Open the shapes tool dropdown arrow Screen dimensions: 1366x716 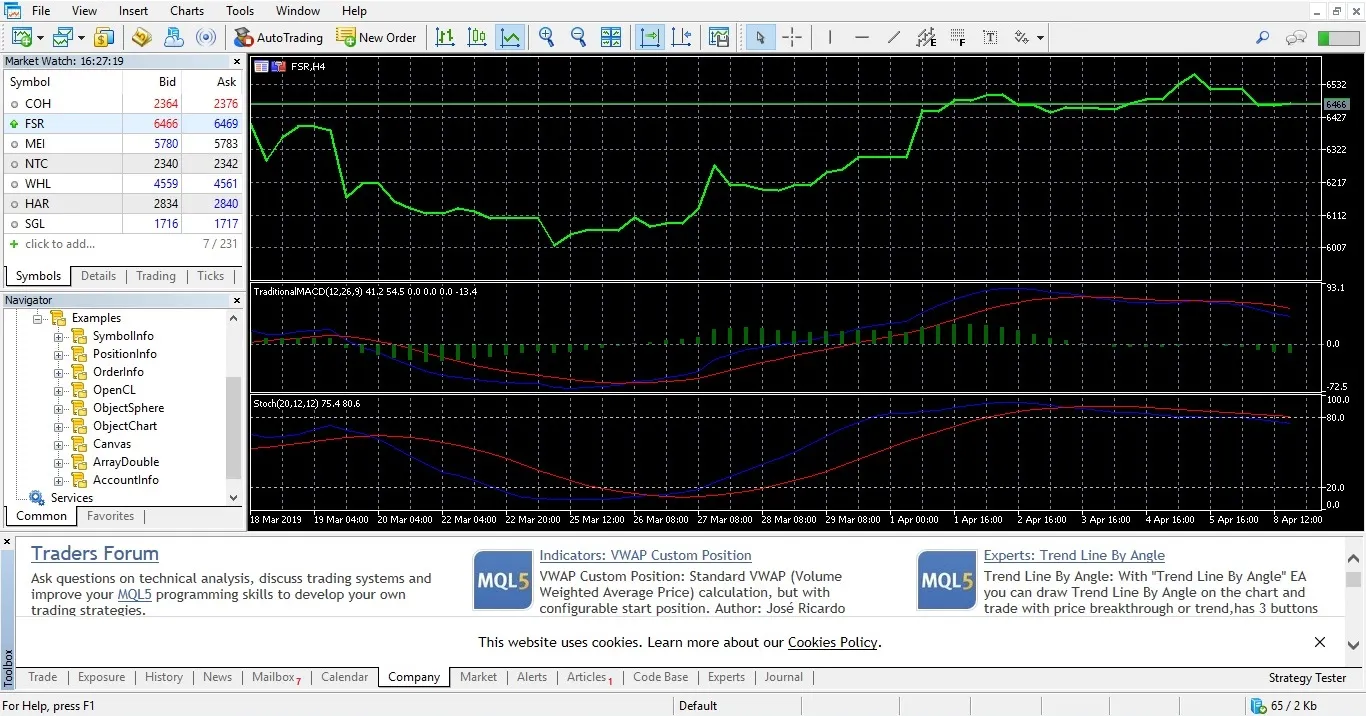click(1040, 38)
